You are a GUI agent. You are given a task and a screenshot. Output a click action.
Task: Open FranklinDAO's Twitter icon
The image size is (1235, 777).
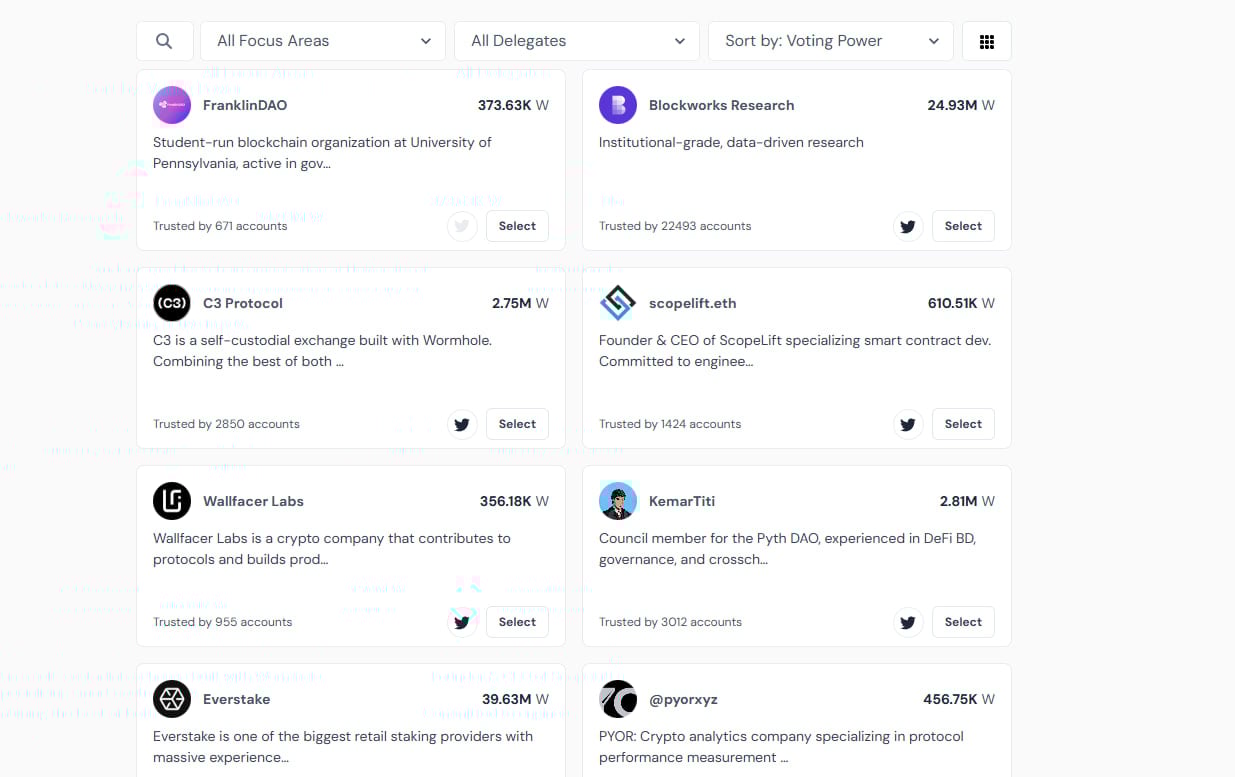(x=462, y=226)
